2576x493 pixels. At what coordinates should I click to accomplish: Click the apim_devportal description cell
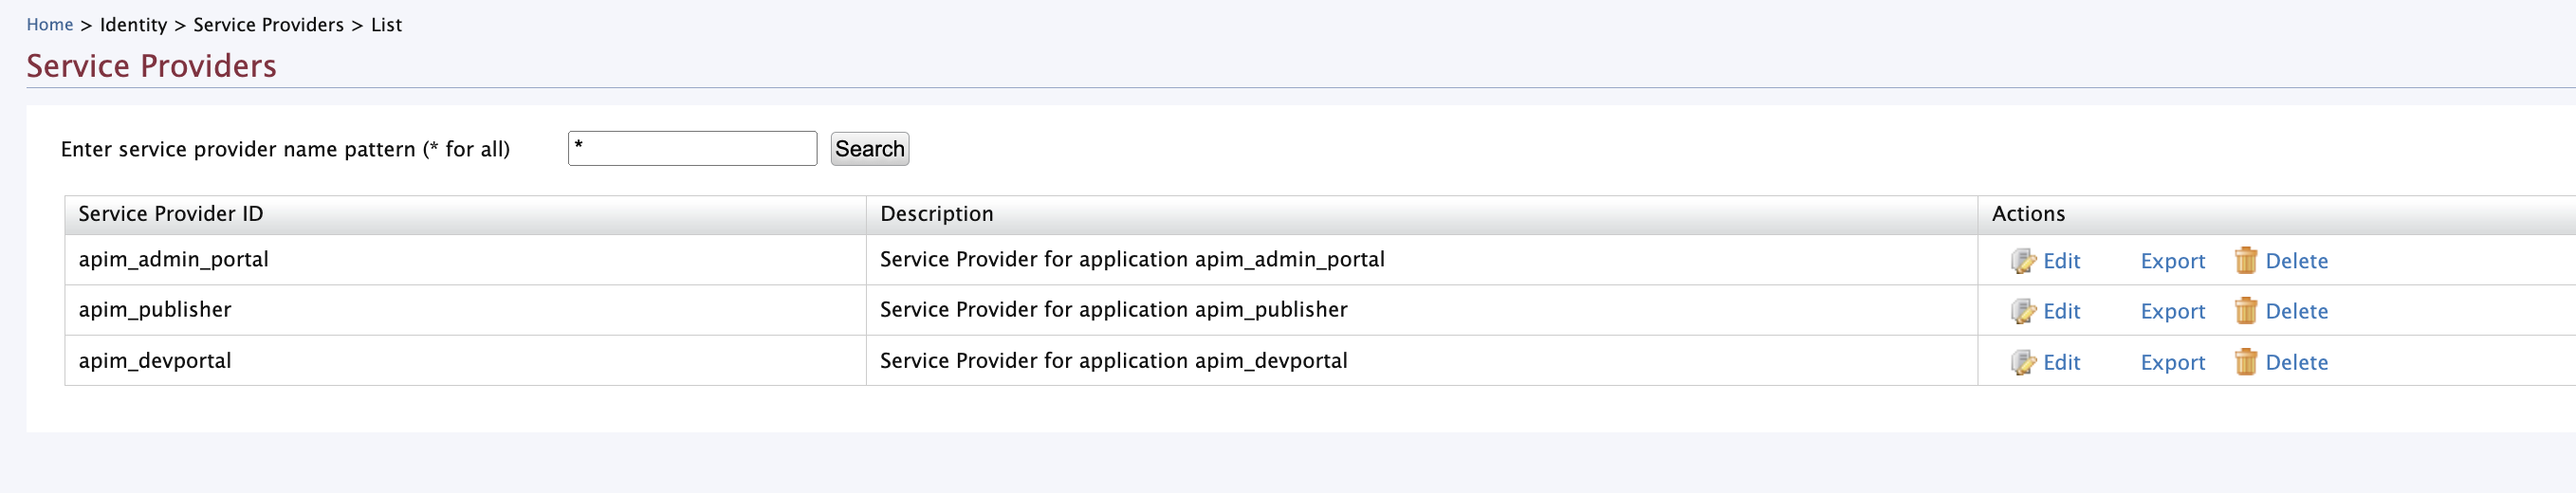[x=1113, y=361]
